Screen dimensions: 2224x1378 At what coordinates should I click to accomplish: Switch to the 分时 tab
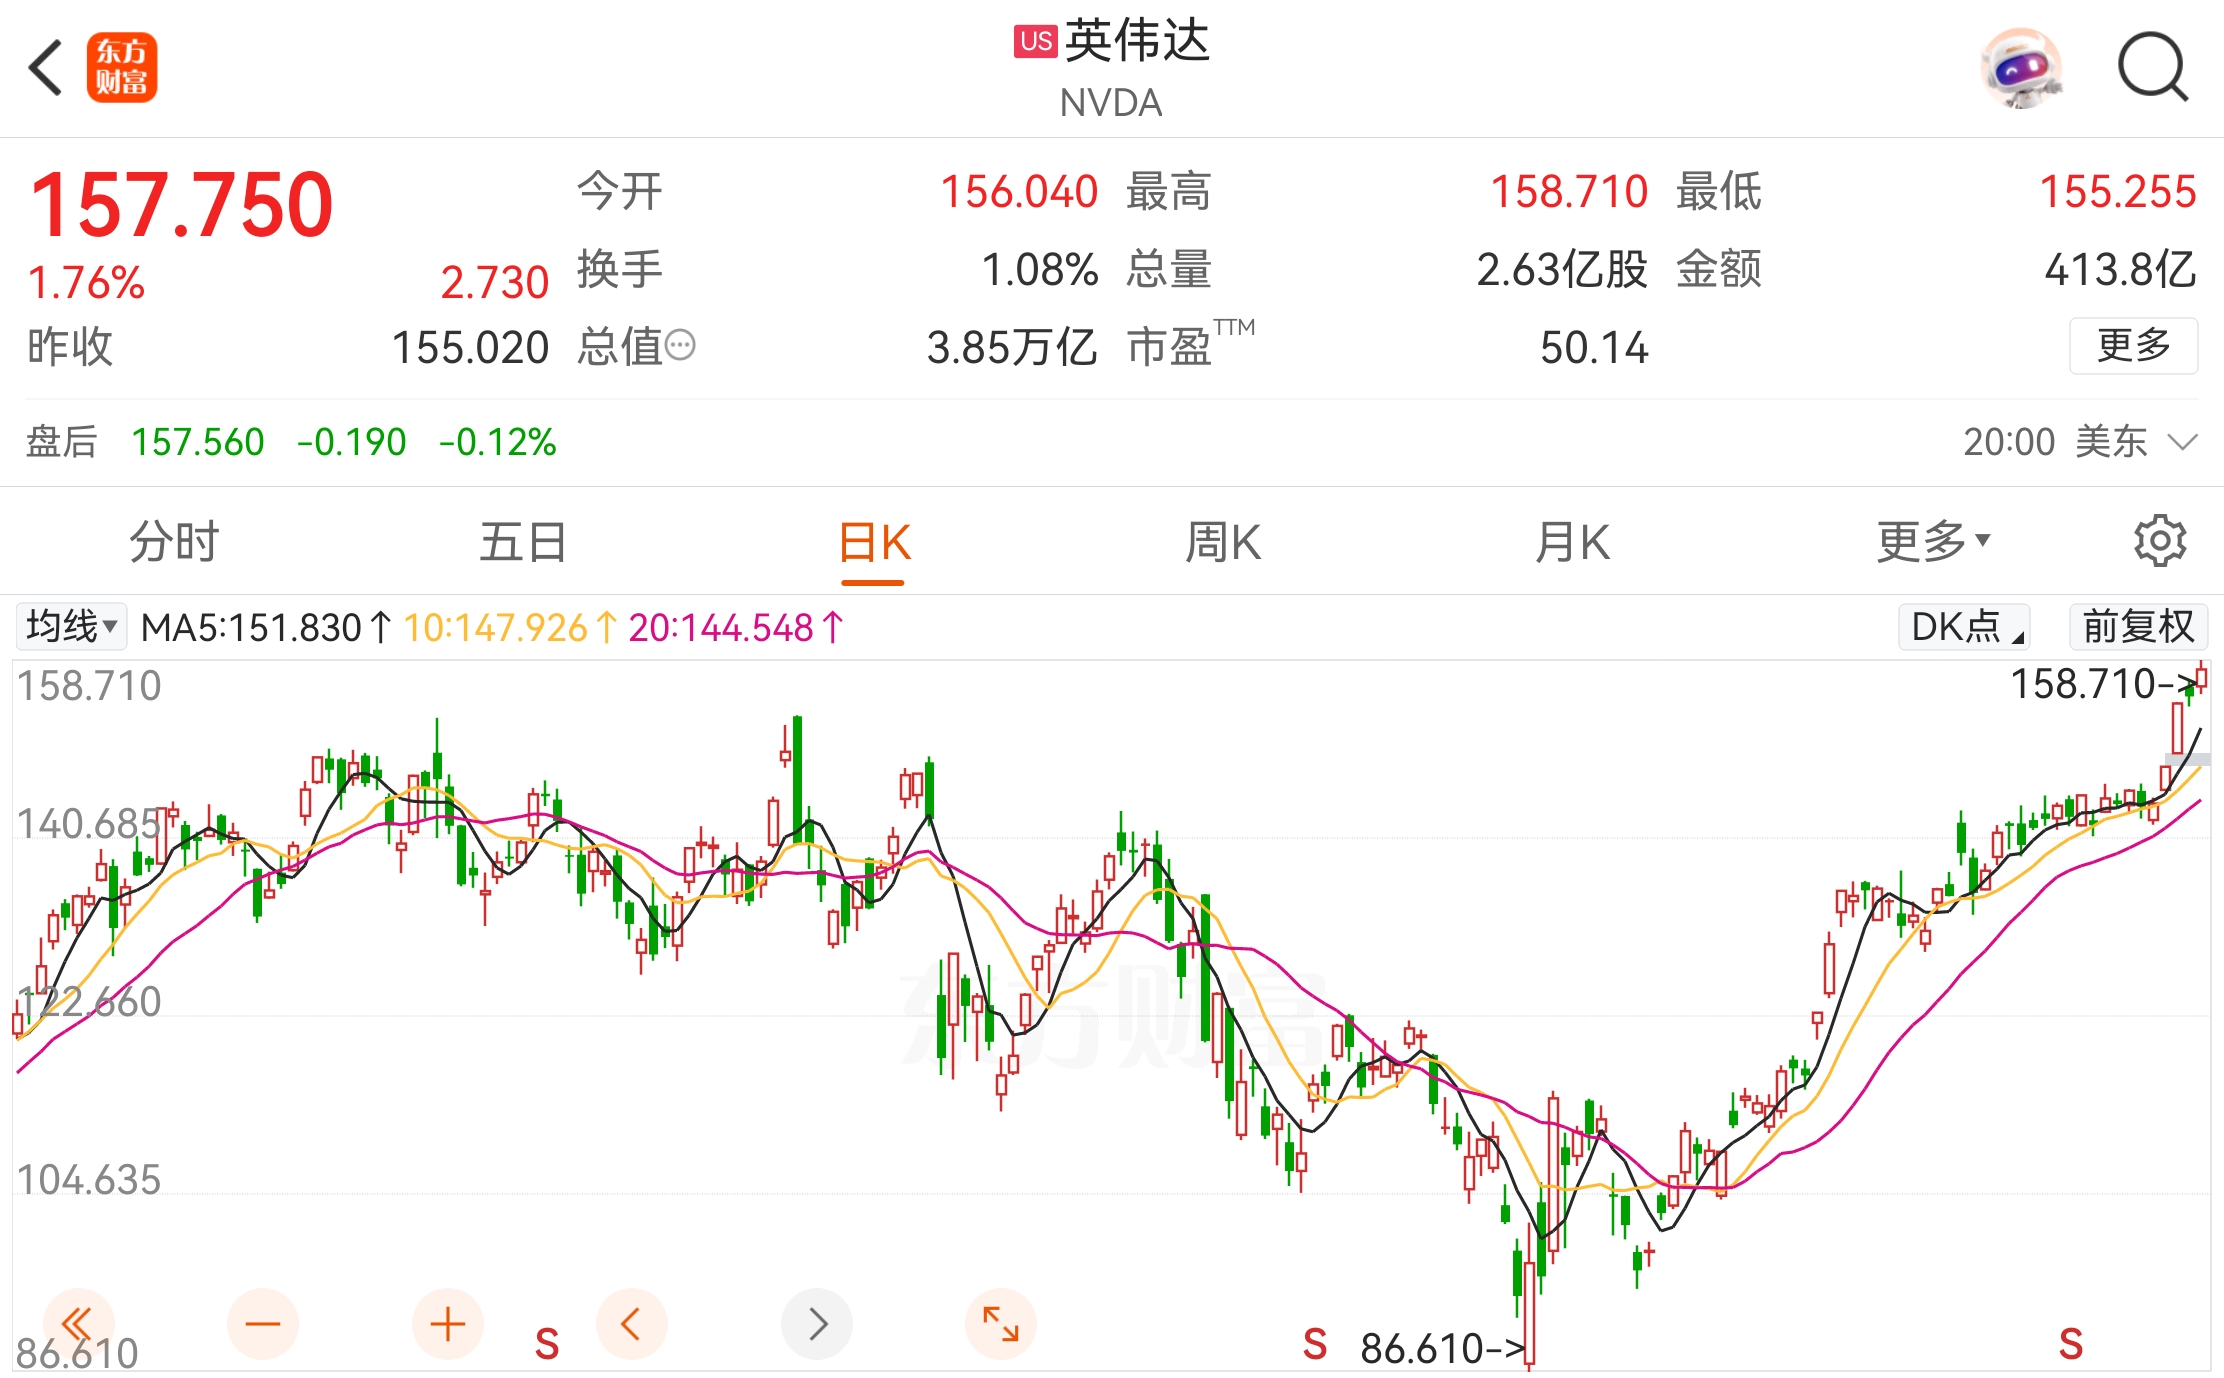[174, 542]
